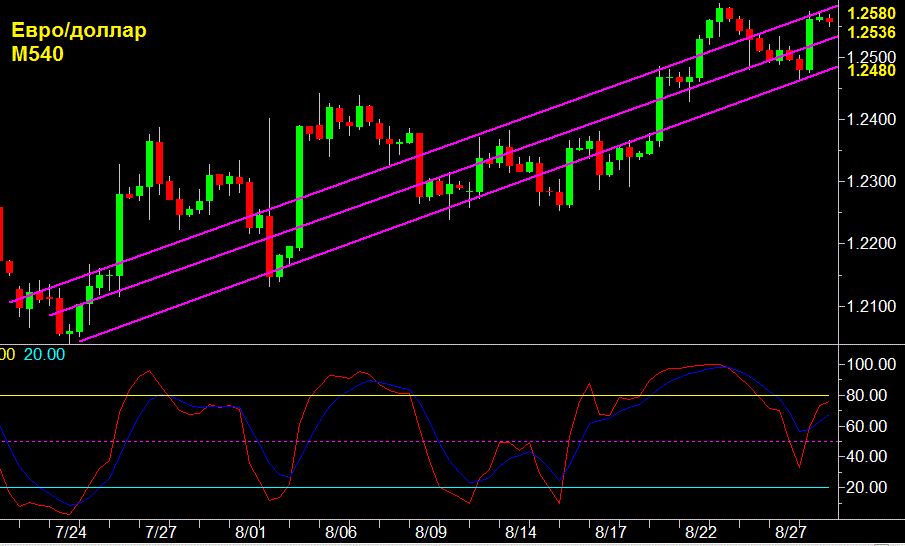Select the 8/27 date on time axis
This screenshot has width=905, height=546.
[x=791, y=532]
